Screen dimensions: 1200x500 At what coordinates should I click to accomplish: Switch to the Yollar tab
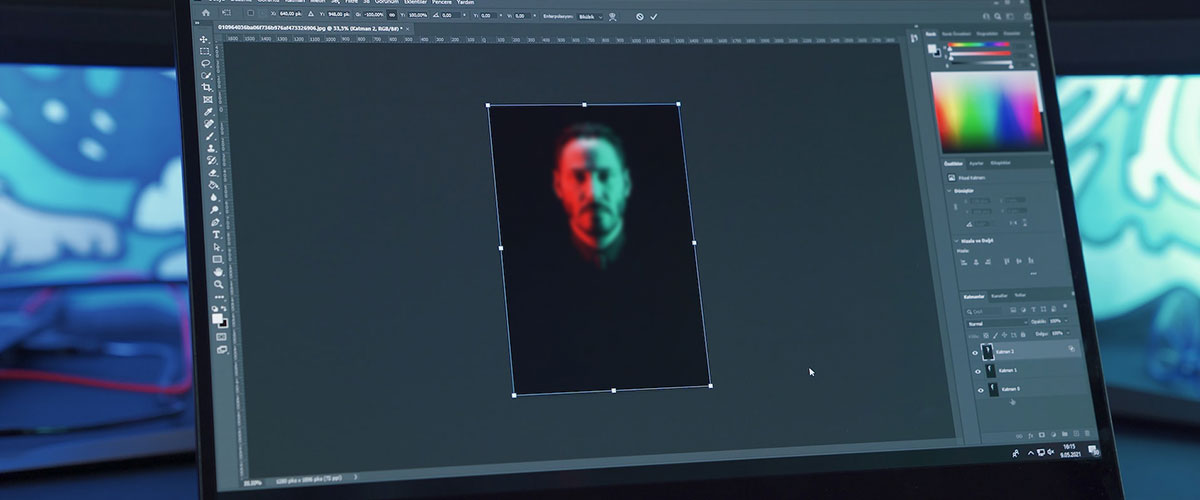(1020, 295)
